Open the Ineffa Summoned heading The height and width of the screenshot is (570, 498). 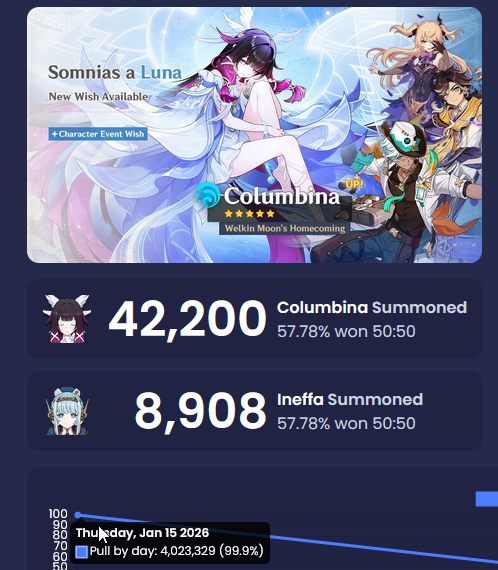point(350,400)
